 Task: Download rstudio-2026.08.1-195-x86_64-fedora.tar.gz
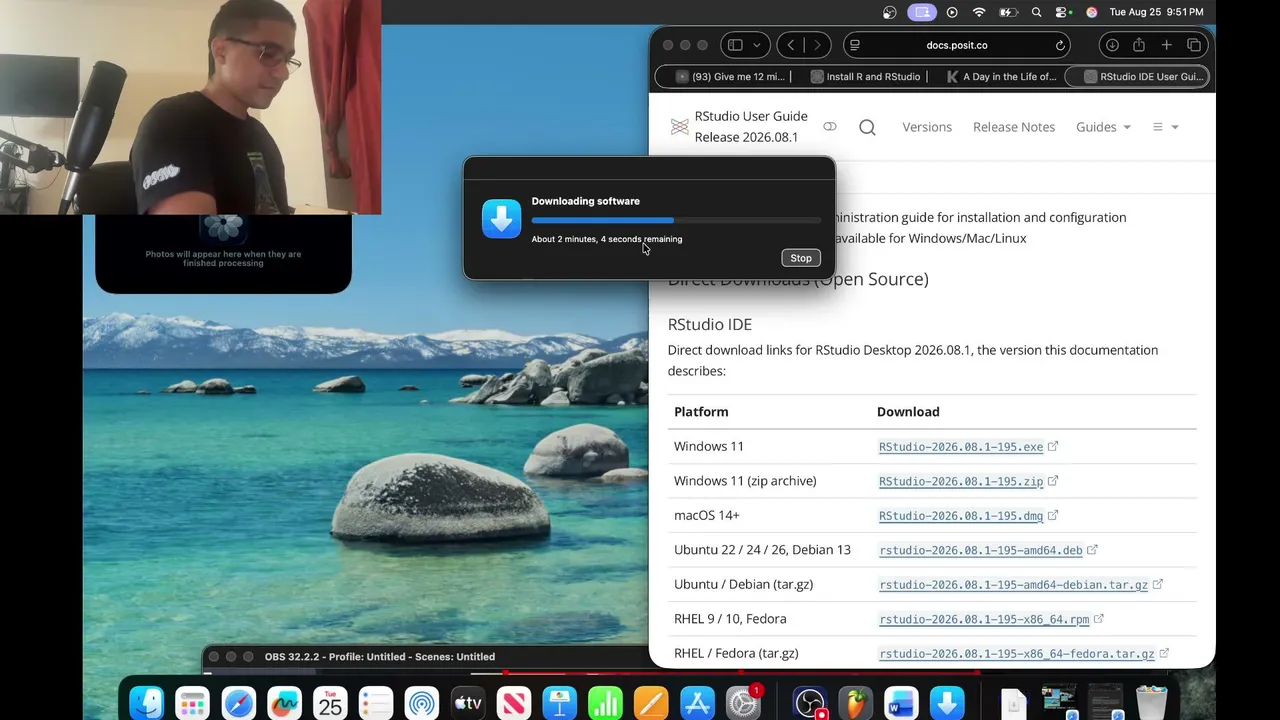(x=1017, y=654)
